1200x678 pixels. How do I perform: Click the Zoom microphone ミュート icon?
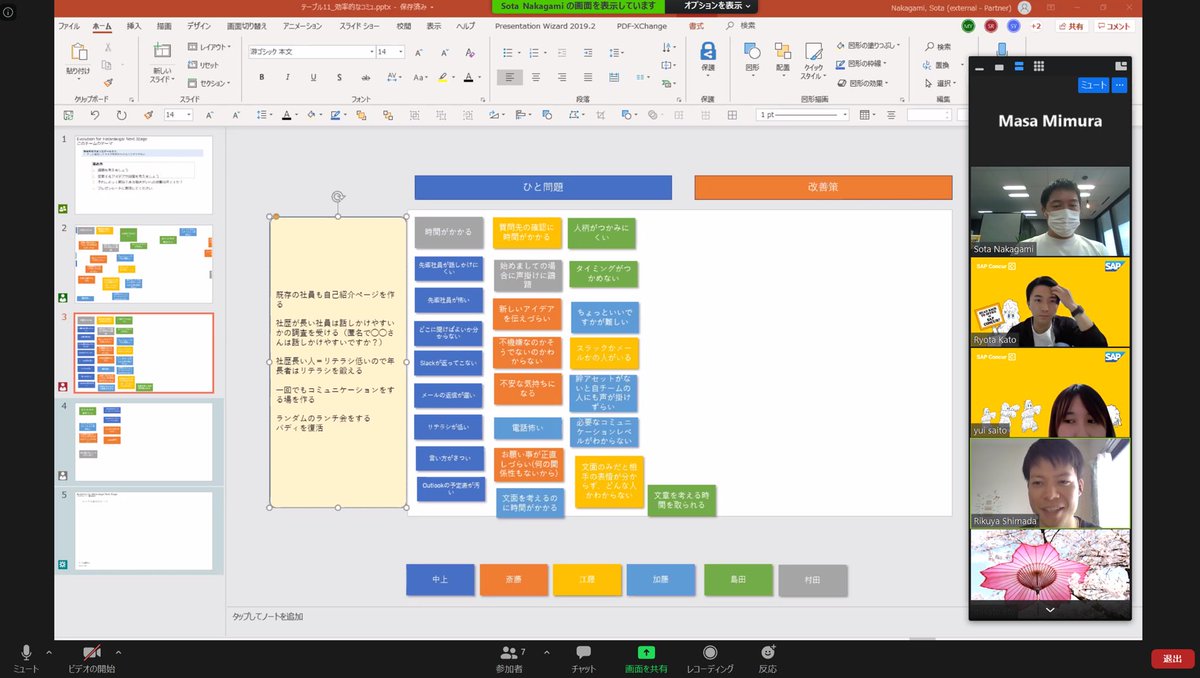27,651
